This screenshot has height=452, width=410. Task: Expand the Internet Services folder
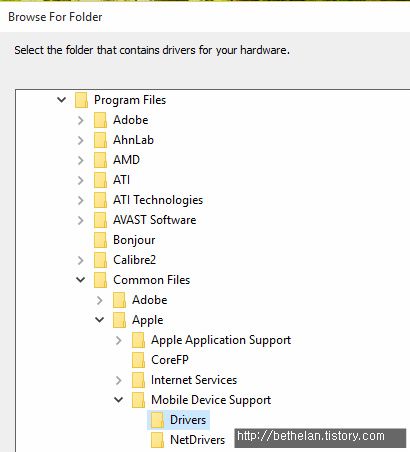coord(119,380)
